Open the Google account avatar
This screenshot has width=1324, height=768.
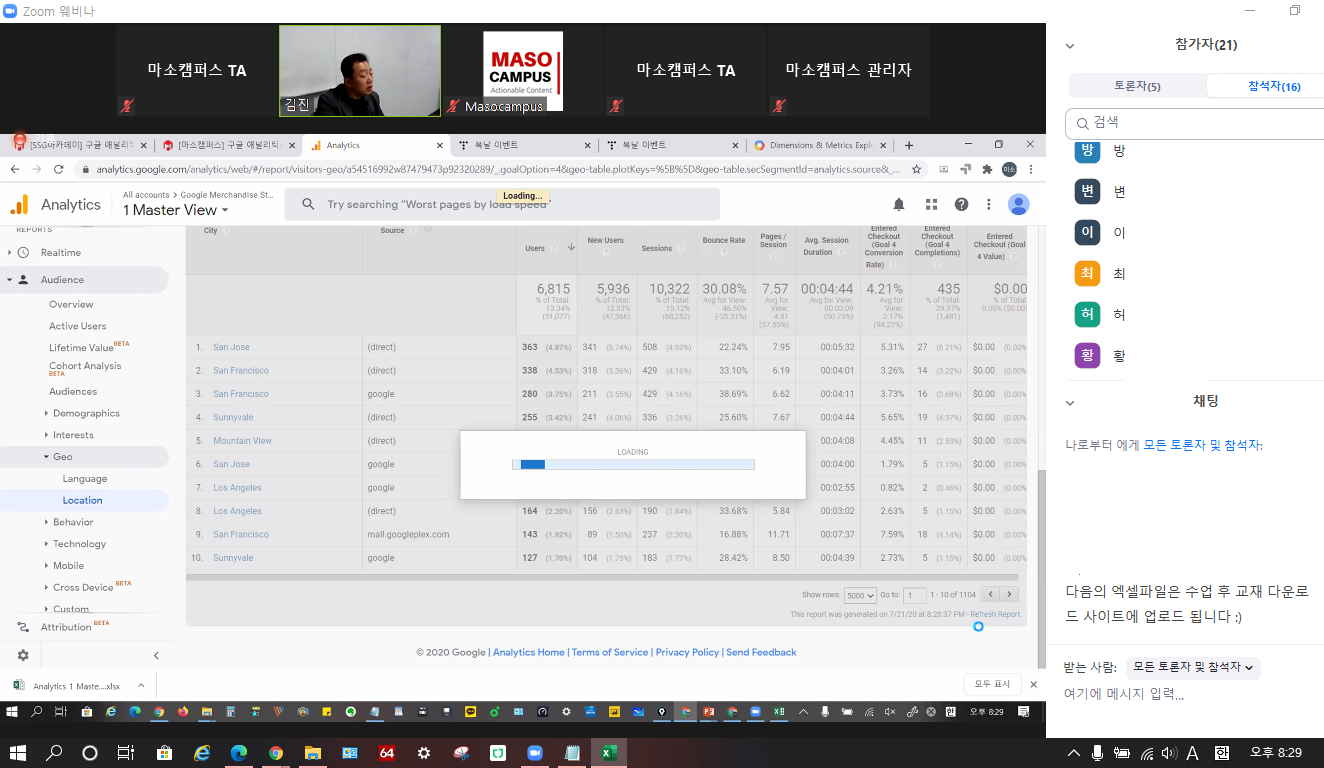pos(1018,205)
